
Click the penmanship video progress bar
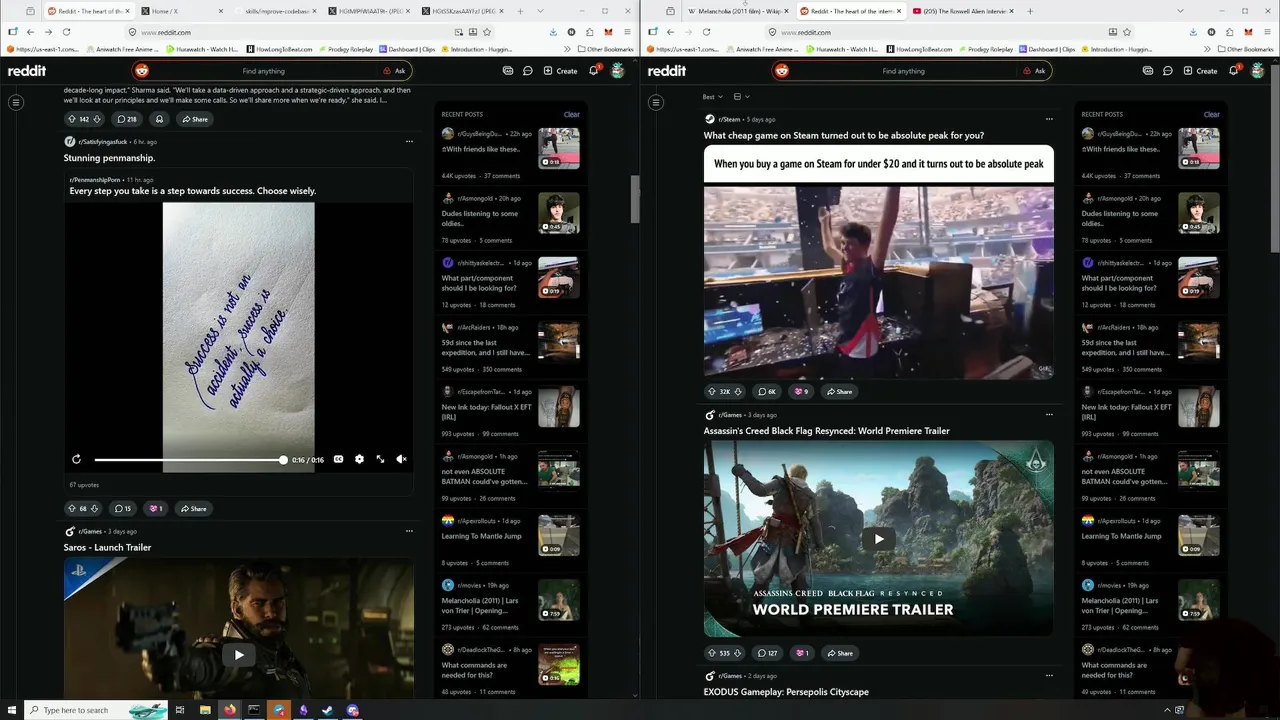[x=189, y=460]
